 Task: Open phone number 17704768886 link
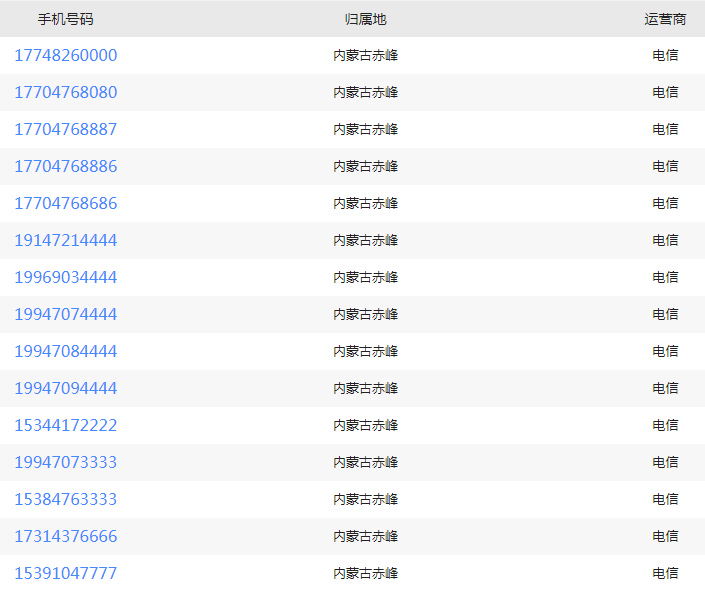coord(66,166)
